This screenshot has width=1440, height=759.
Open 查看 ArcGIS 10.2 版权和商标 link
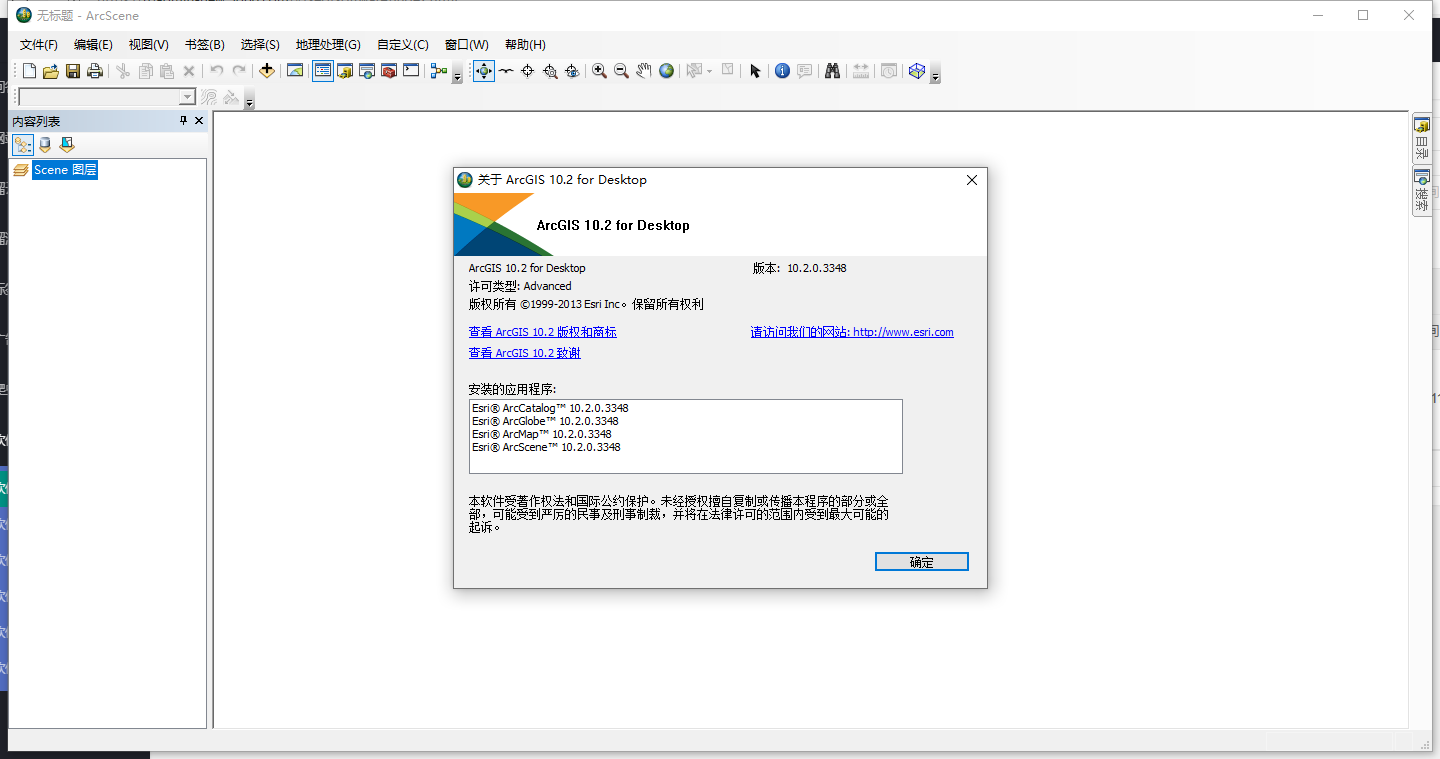coord(543,332)
